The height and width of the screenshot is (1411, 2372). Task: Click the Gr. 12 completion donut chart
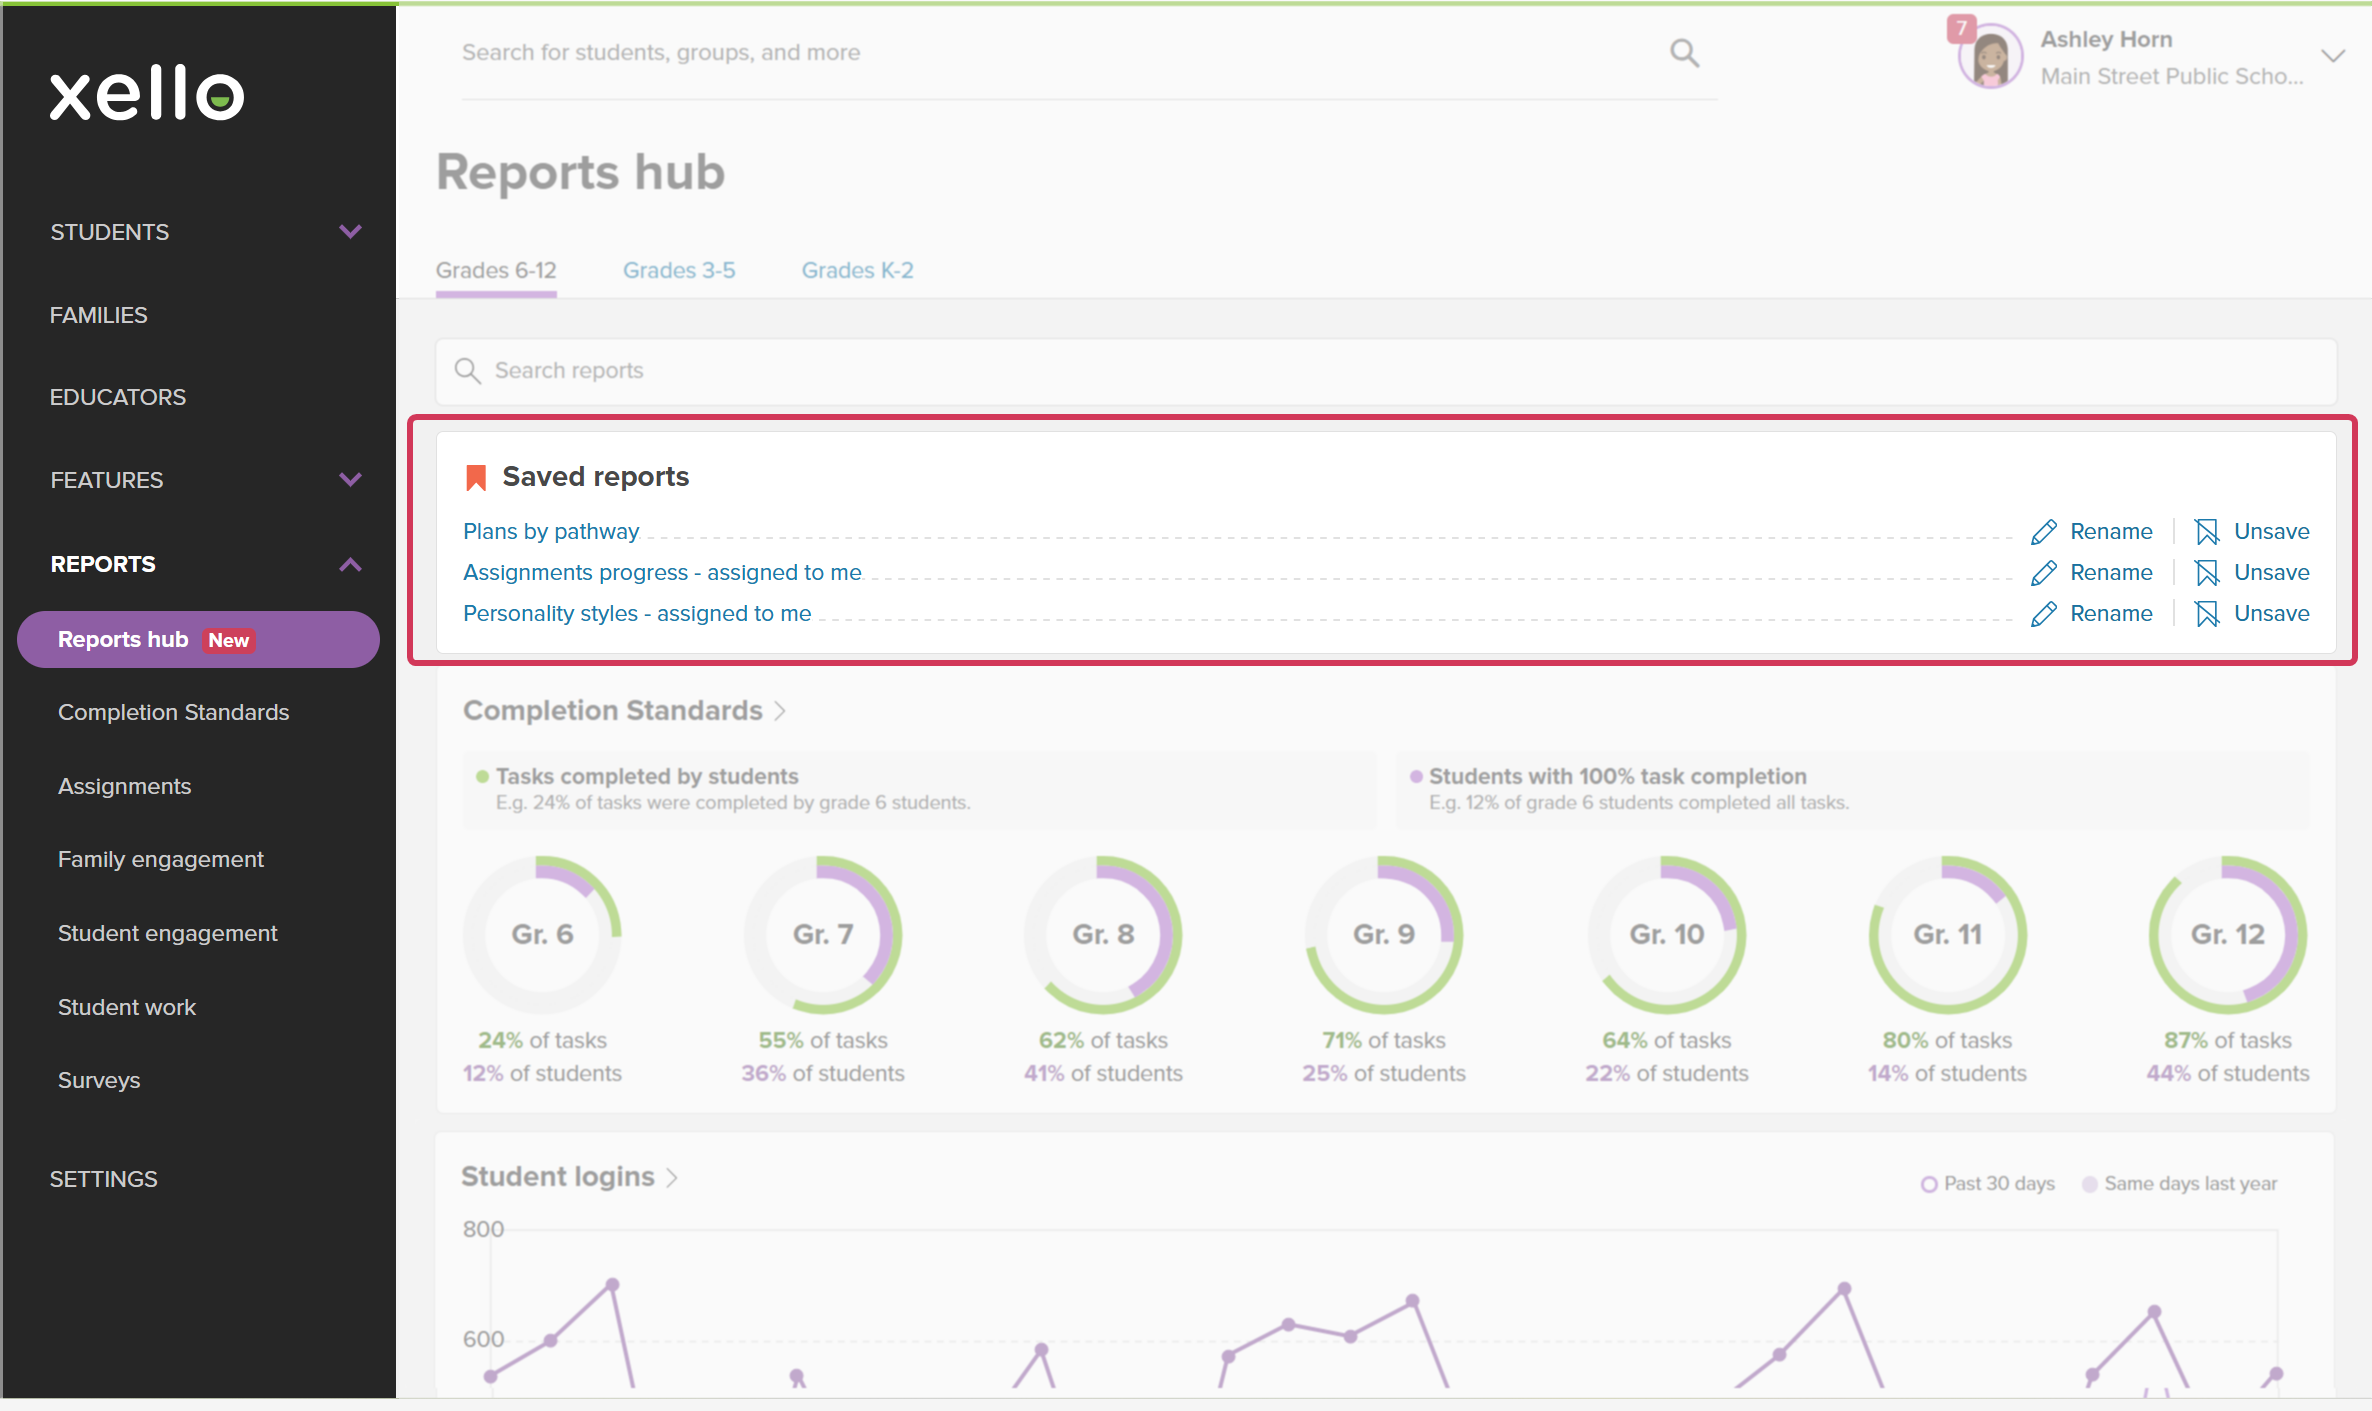click(2228, 935)
